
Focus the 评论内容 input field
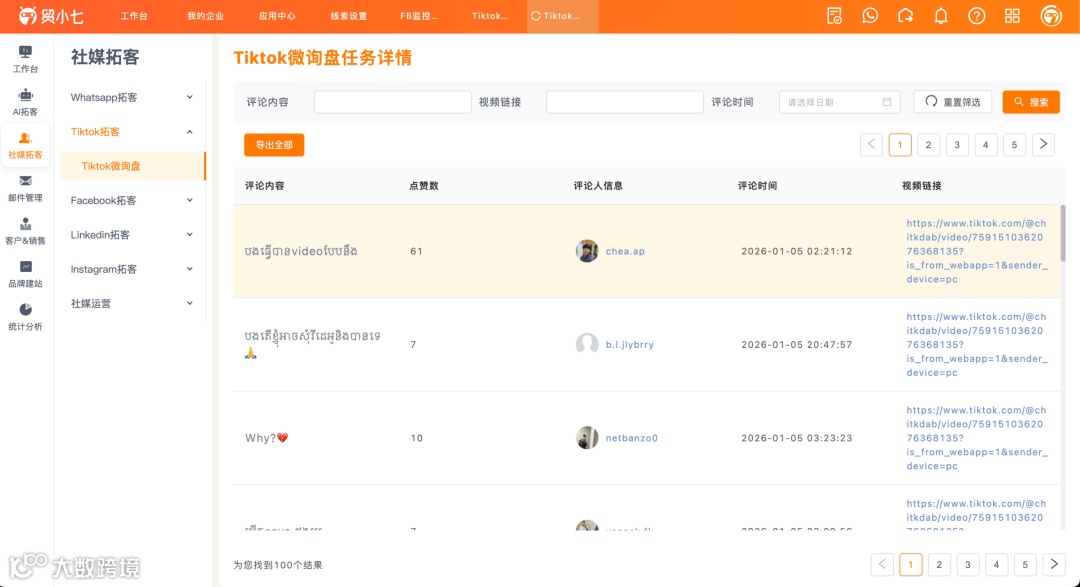coord(393,102)
